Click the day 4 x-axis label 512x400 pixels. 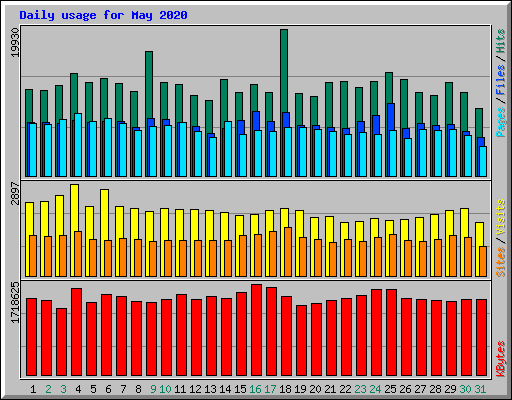click(78, 389)
